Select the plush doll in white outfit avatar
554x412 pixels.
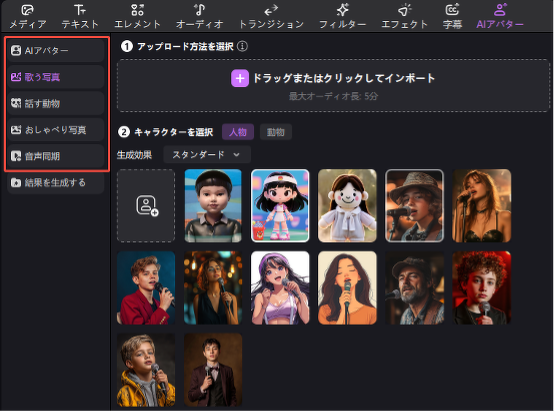tap(347, 206)
